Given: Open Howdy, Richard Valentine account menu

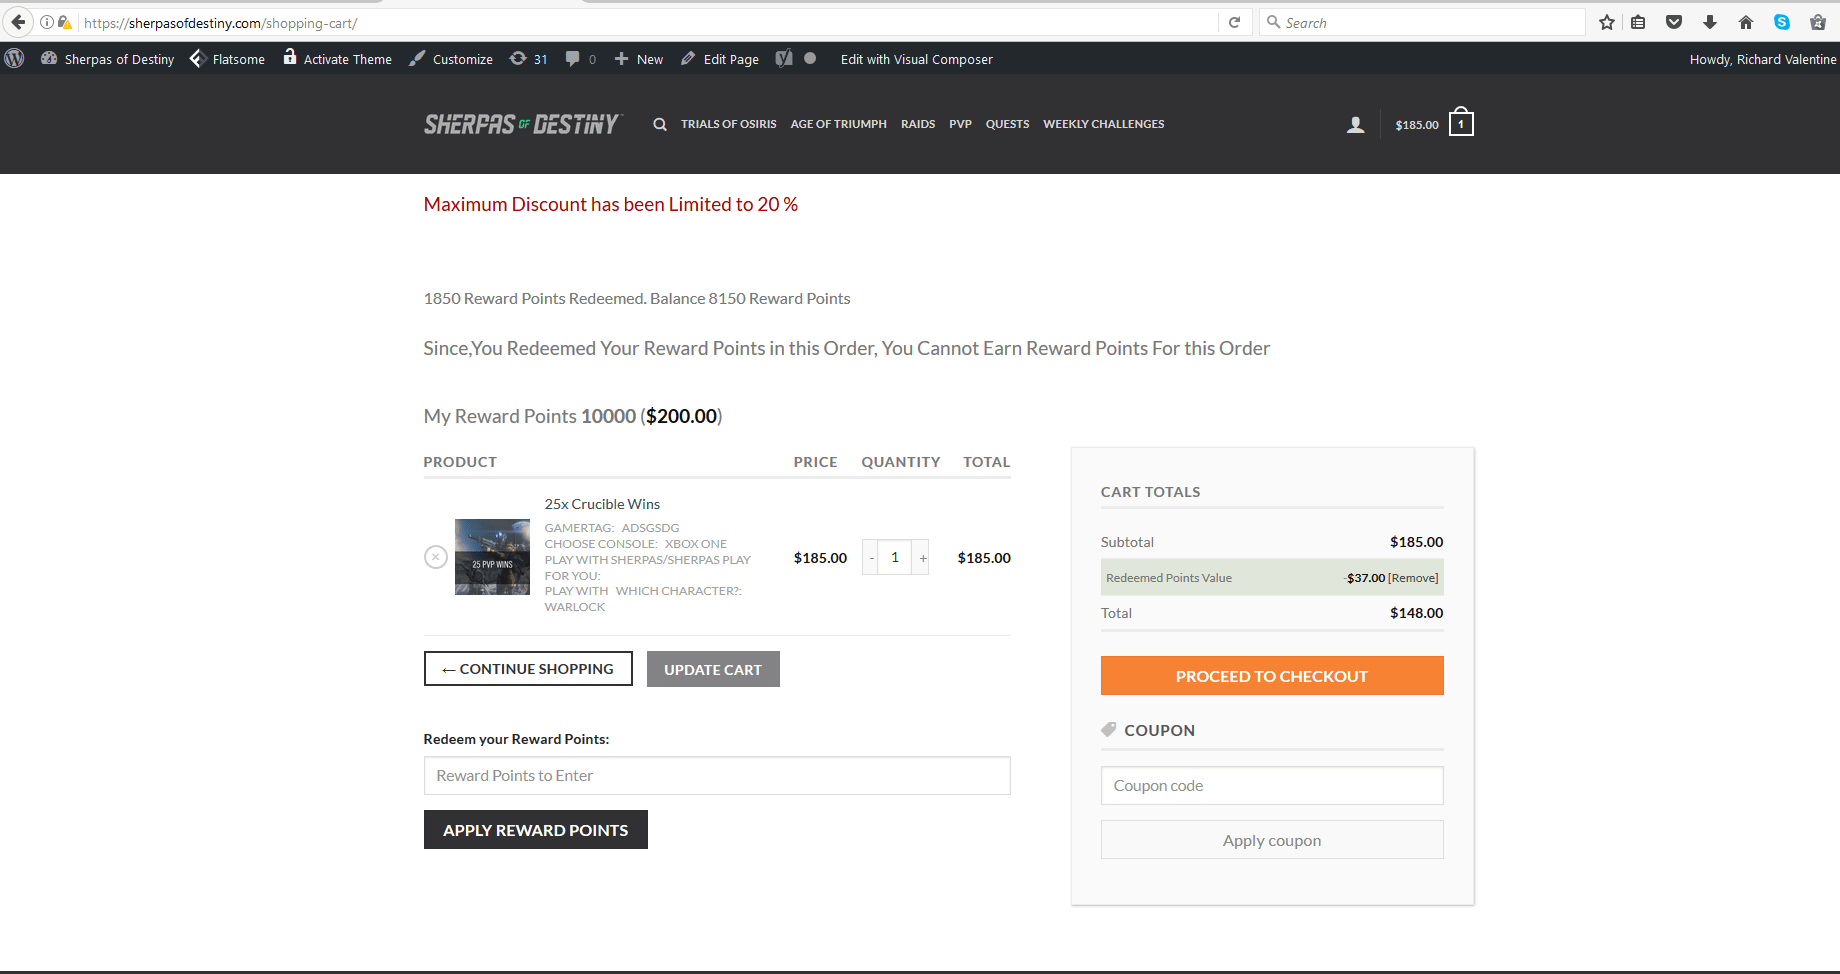Looking at the screenshot, I should tap(1762, 59).
